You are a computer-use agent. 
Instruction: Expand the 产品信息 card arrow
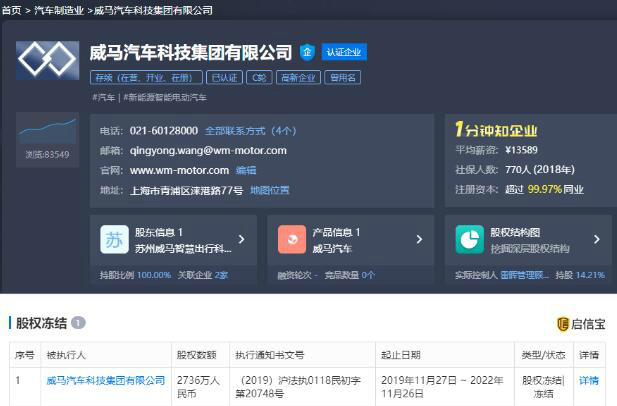[419, 239]
